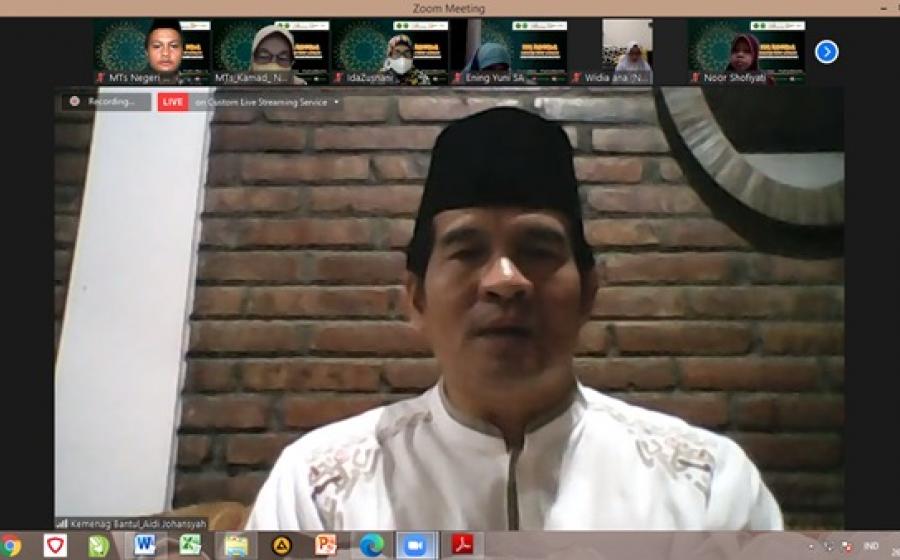Click the red LIVE streaming badge
The image size is (900, 560).
tap(173, 102)
